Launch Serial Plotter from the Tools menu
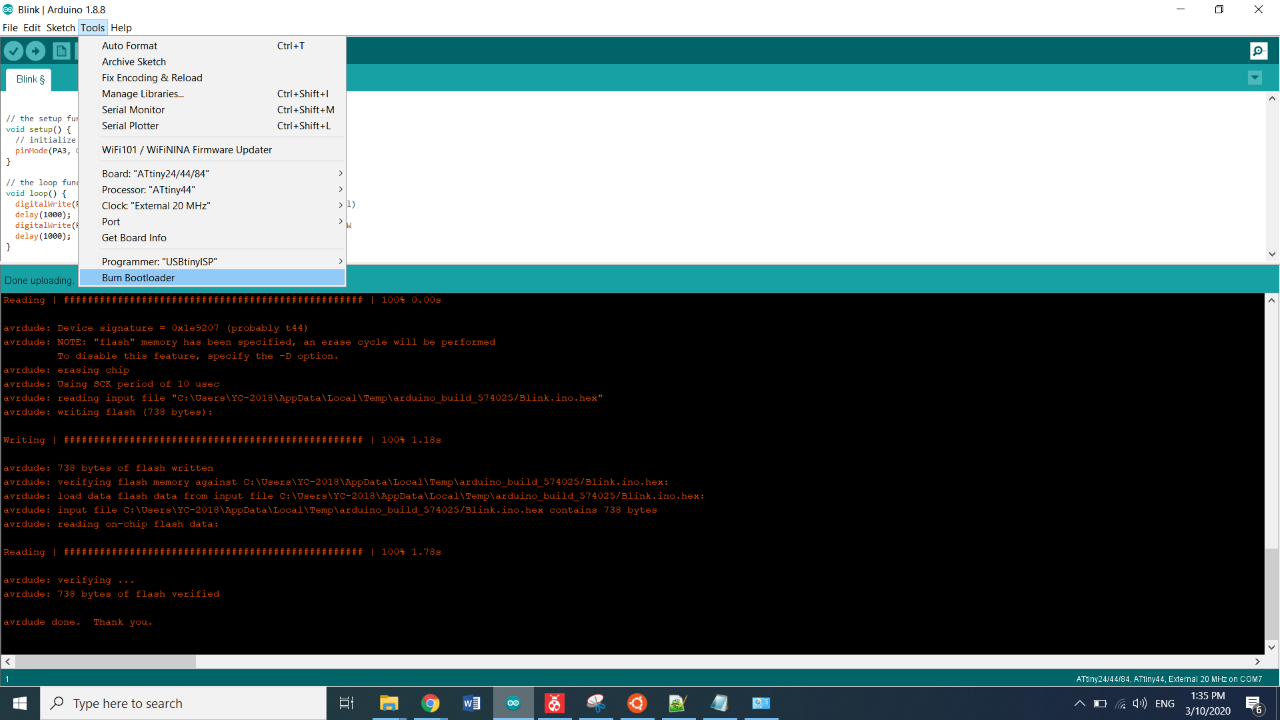Image resolution: width=1280 pixels, height=720 pixels. click(212, 126)
